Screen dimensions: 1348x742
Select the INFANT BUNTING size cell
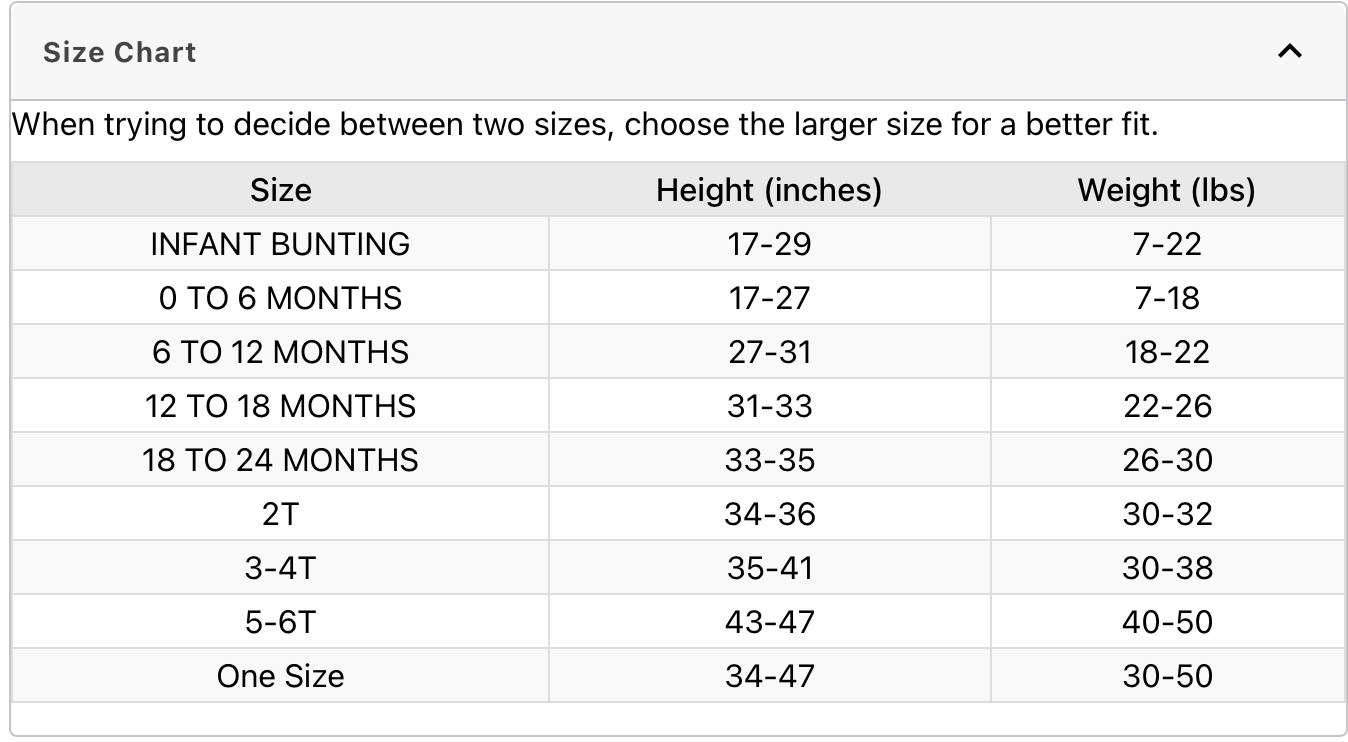(x=280, y=244)
